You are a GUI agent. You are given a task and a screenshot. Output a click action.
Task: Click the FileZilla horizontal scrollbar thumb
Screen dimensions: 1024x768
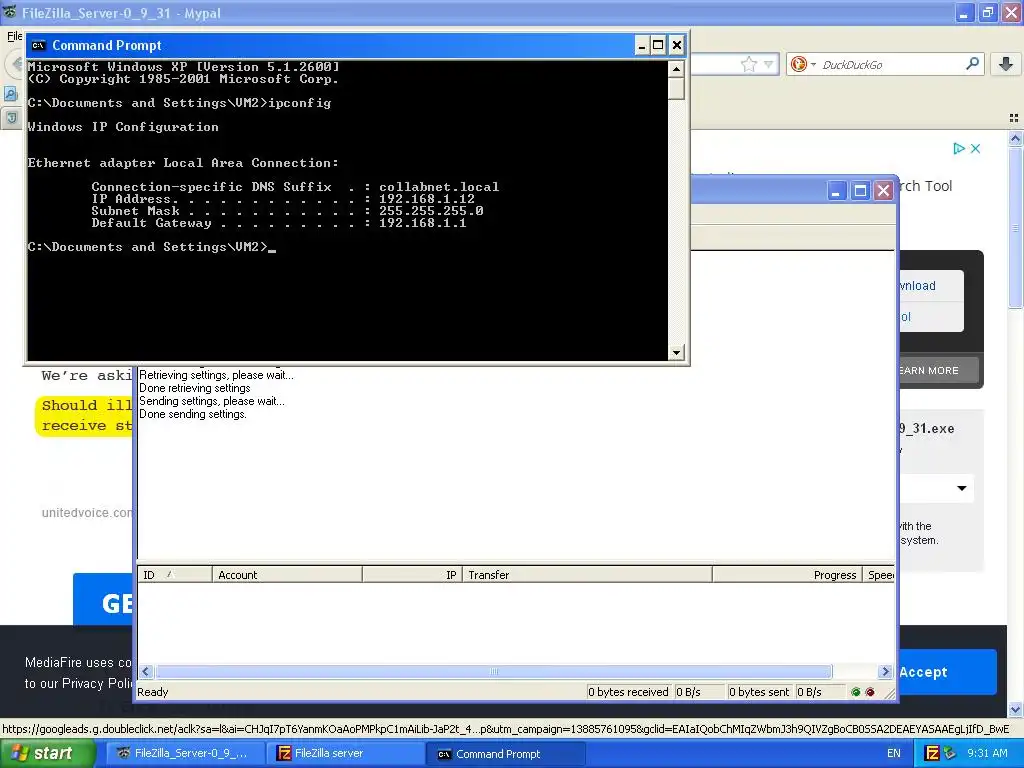pyautogui.click(x=494, y=671)
